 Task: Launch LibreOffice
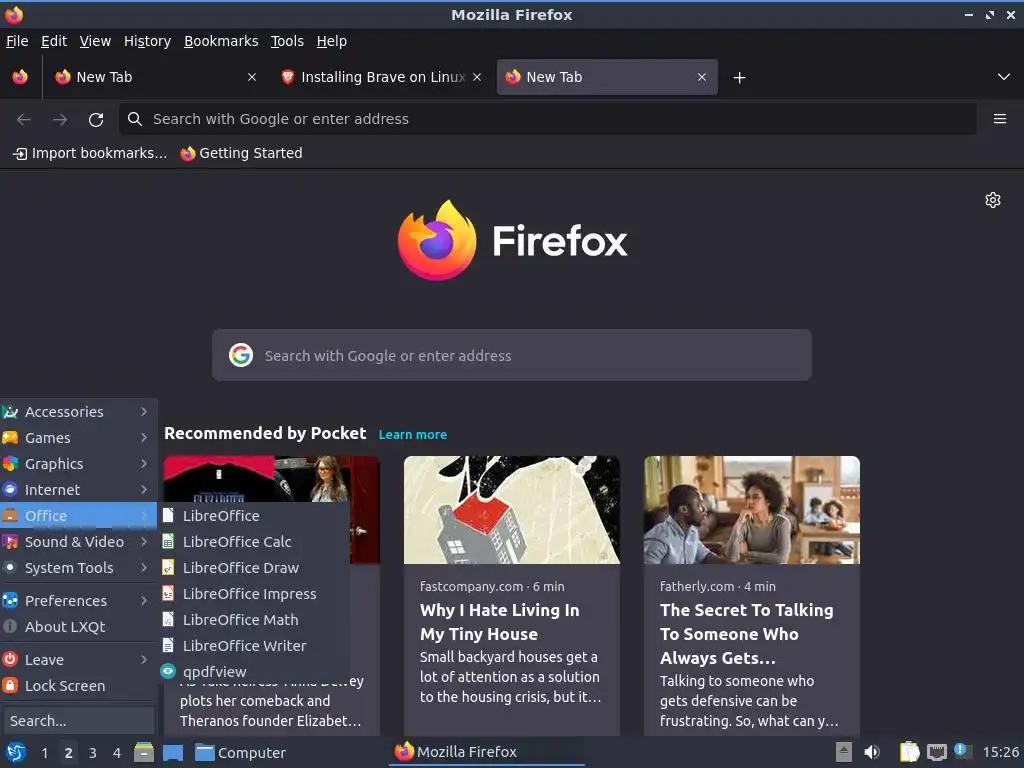253,516
